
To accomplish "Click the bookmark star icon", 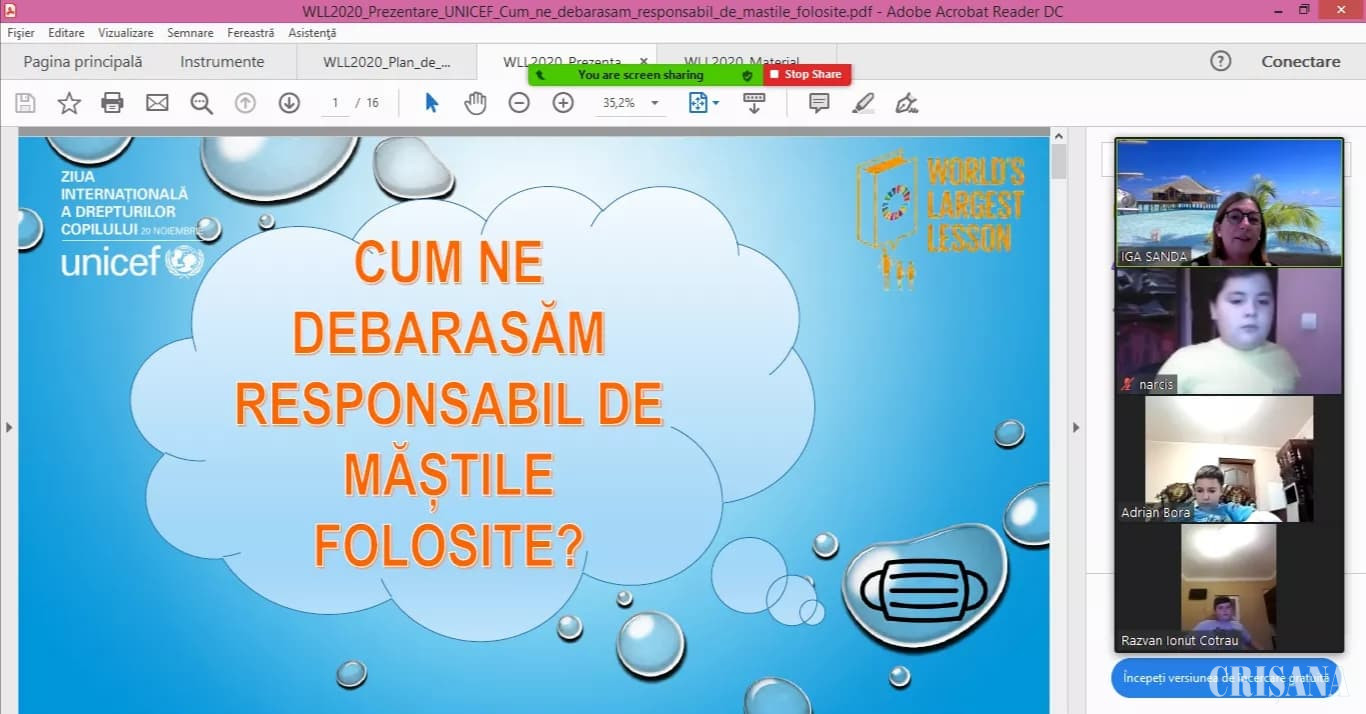I will [x=69, y=103].
